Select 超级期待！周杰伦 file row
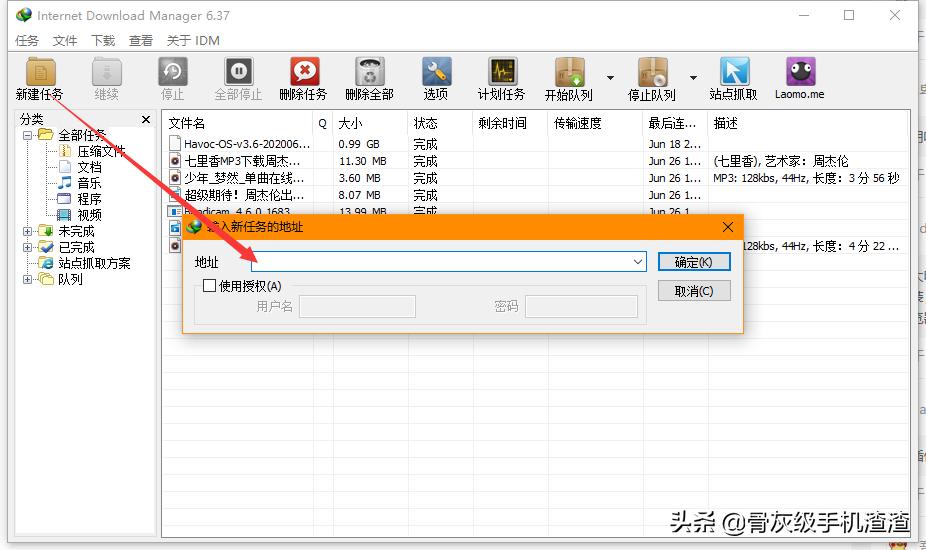The image size is (926, 550). click(x=244, y=195)
